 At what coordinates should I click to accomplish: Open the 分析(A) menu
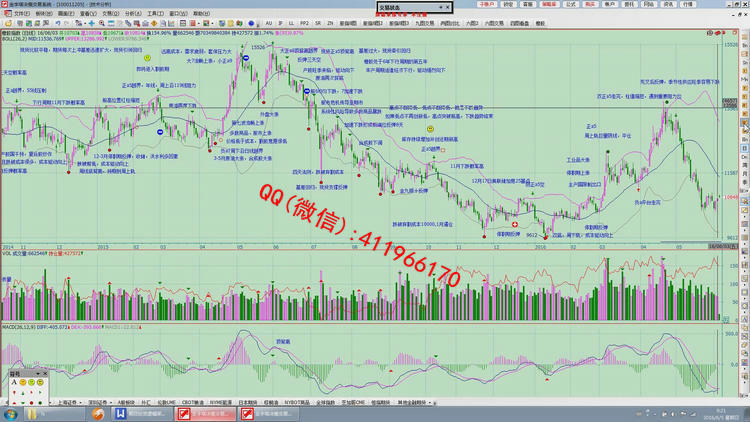point(133,13)
